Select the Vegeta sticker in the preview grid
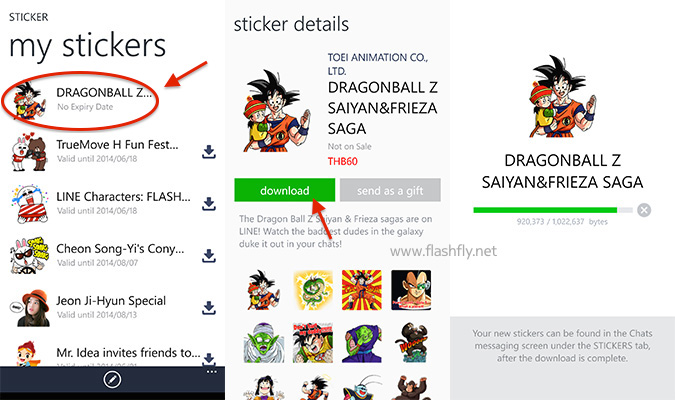This screenshot has width=675, height=400. click(411, 290)
